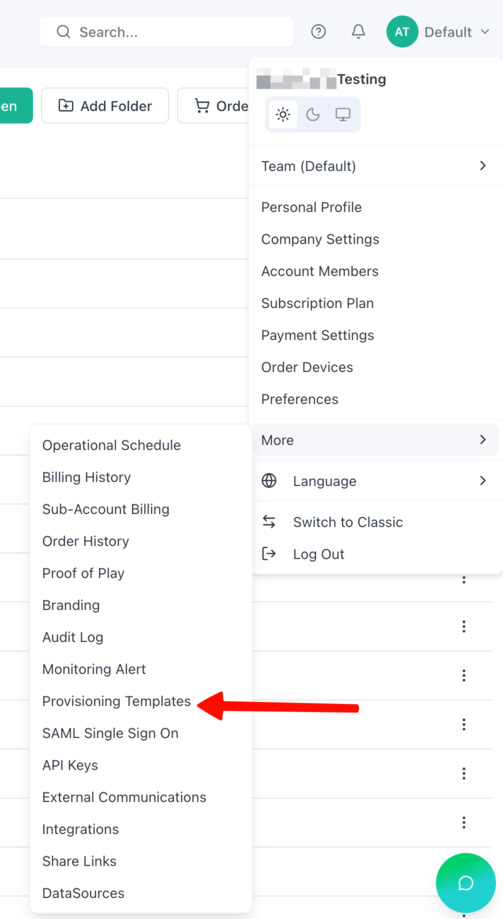
Task: Expand the Team (Default) submenu chevron
Action: pyautogui.click(x=482, y=166)
